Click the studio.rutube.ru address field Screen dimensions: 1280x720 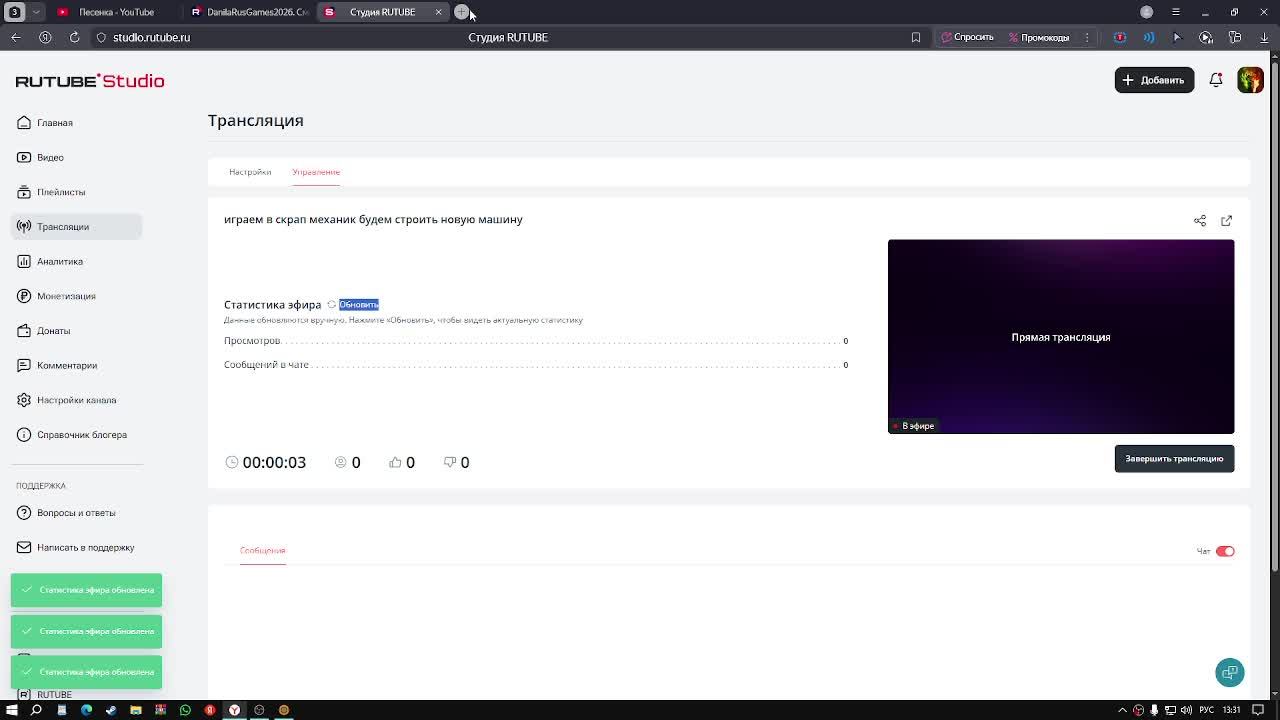151,37
